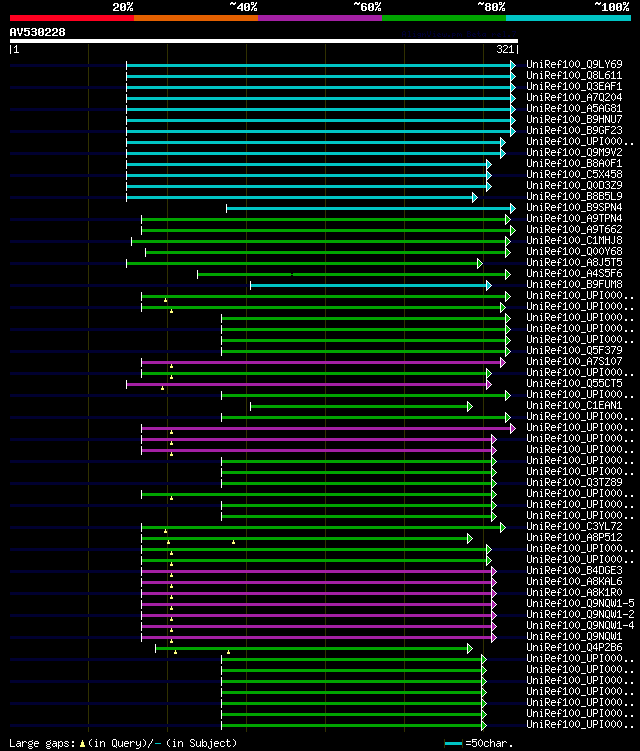Click the arrowhead ending the A8P512 alignment

point(470,539)
